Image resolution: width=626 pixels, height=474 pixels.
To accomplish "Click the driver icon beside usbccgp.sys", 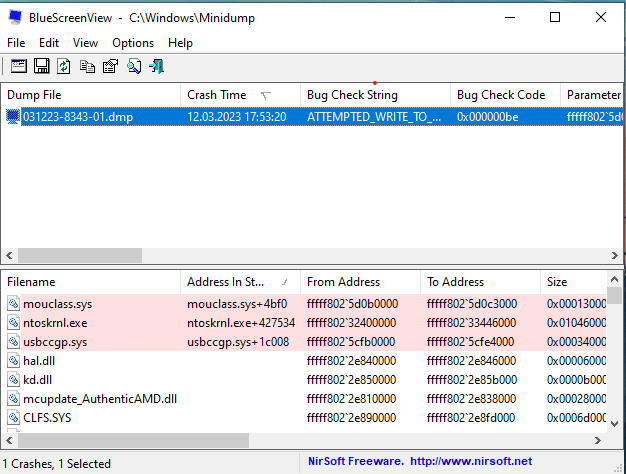I will (x=14, y=342).
